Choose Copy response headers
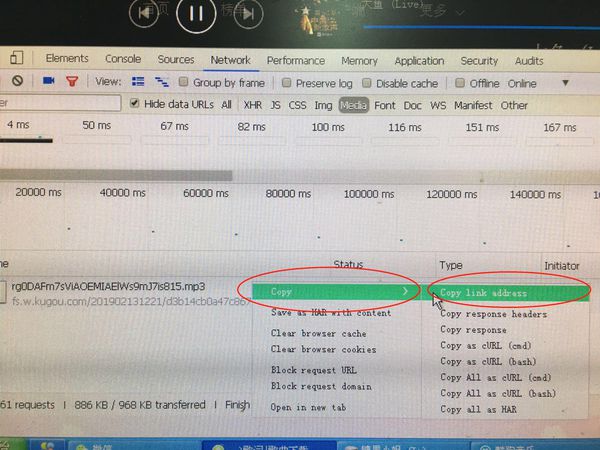This screenshot has height=450, width=600. (x=494, y=314)
